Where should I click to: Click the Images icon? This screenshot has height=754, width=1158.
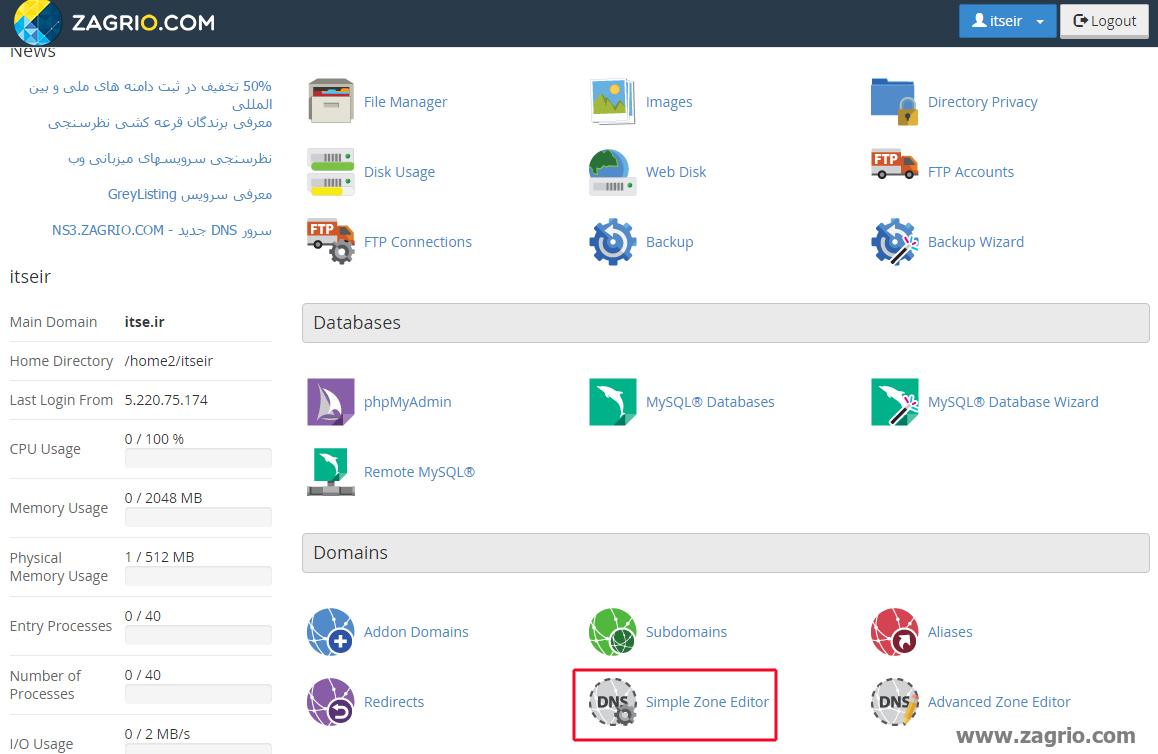pyautogui.click(x=612, y=101)
